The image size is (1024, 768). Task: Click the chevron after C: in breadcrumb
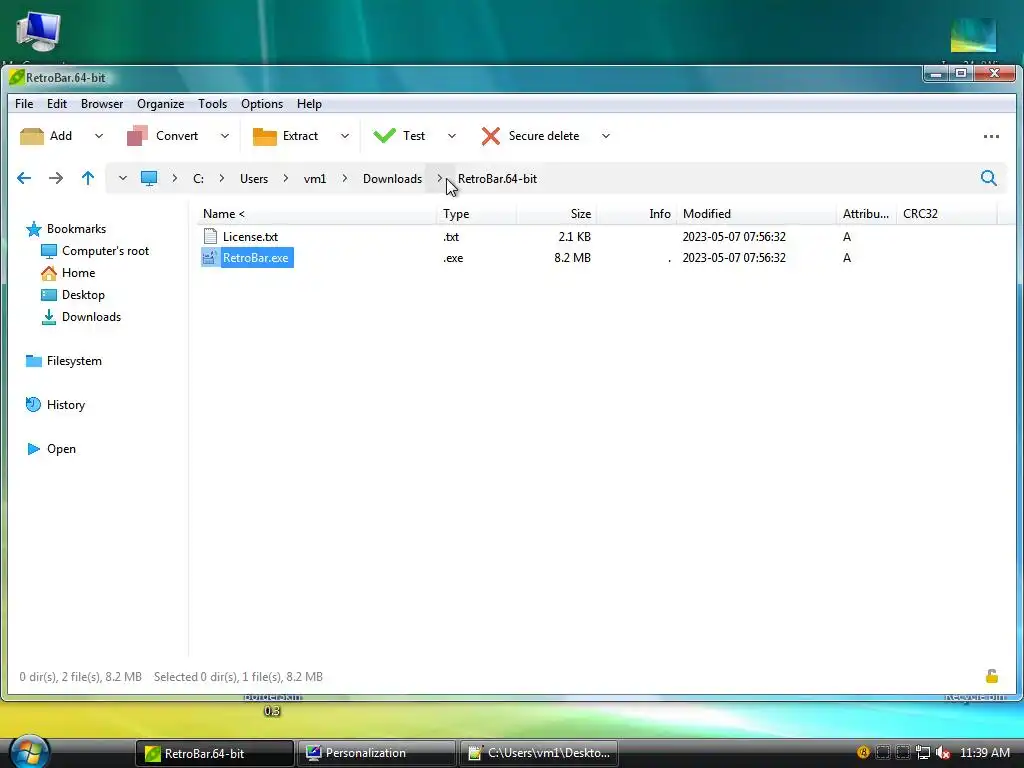pyautogui.click(x=222, y=178)
